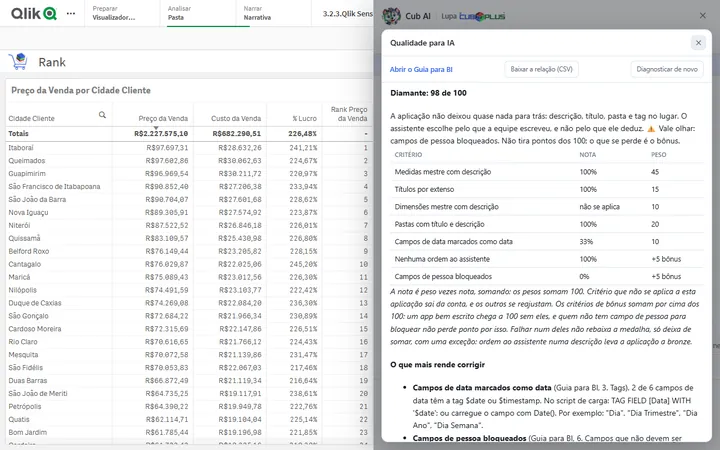Select Nova Iguaçu city

pyautogui.click(x=28, y=212)
